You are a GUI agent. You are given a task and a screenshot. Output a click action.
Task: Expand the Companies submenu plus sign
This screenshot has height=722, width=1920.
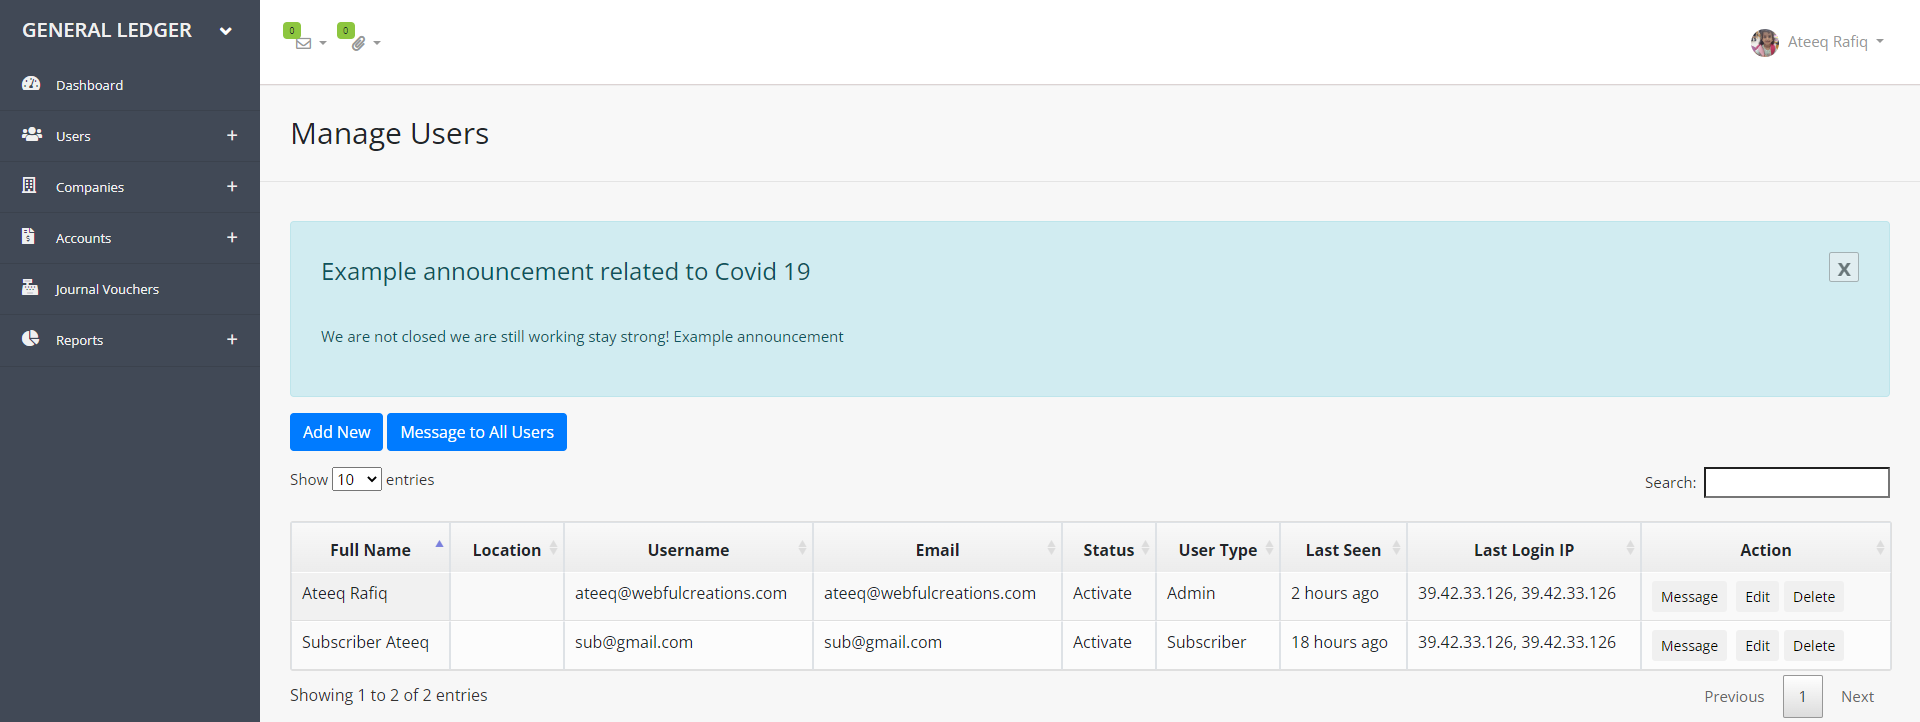[x=232, y=186]
